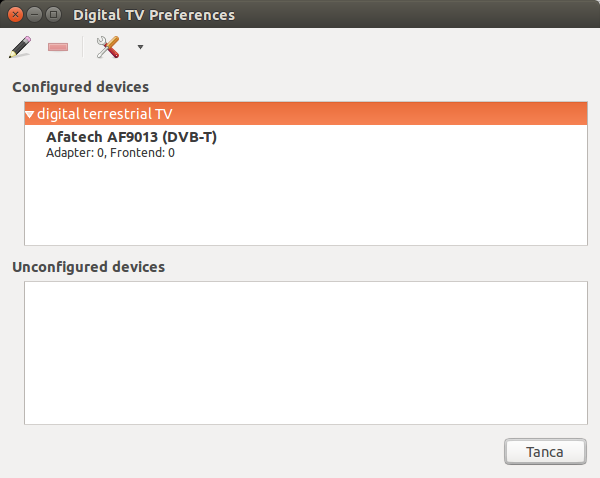This screenshot has height=478, width=600.
Task: Click the pencil edit device icon
Action: pyautogui.click(x=19, y=47)
